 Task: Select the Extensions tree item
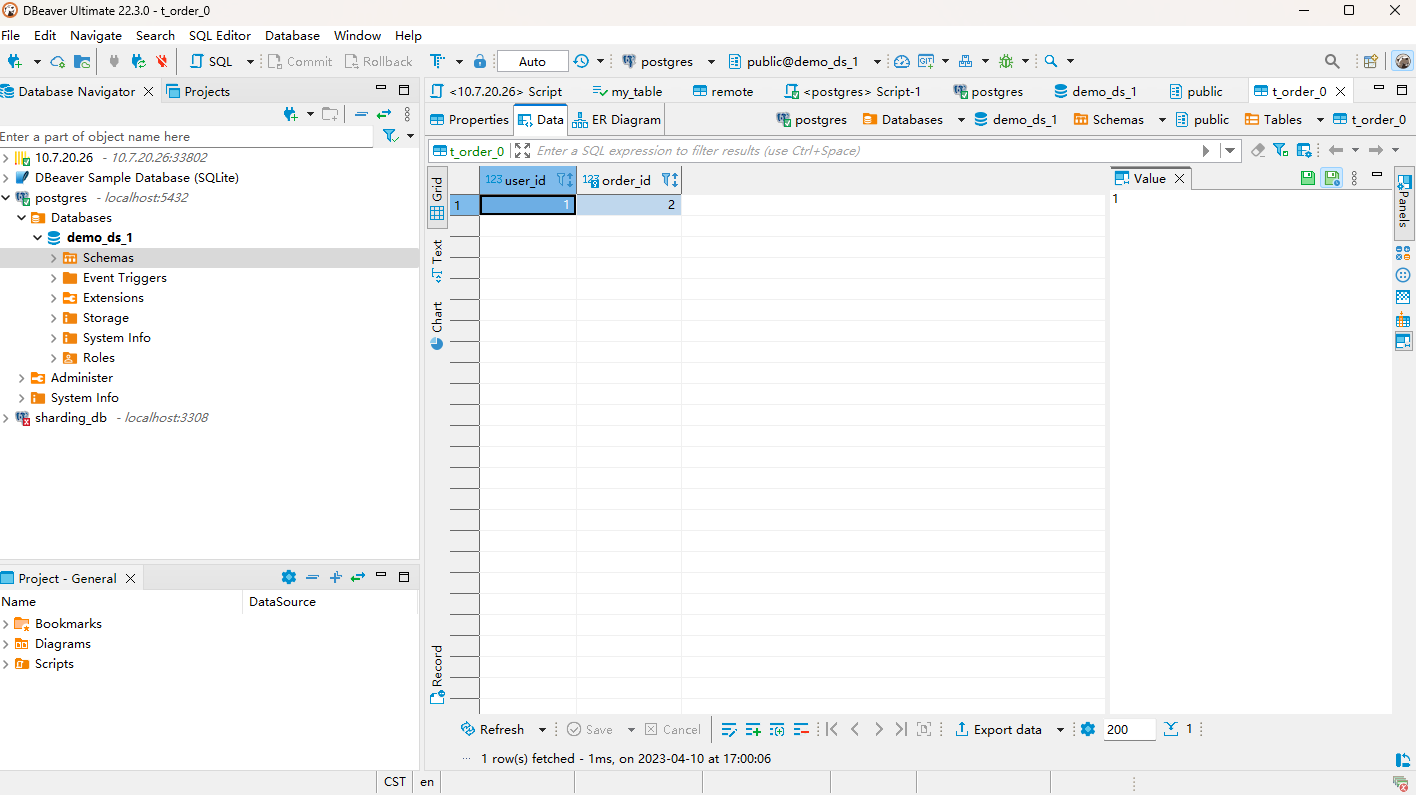click(113, 298)
